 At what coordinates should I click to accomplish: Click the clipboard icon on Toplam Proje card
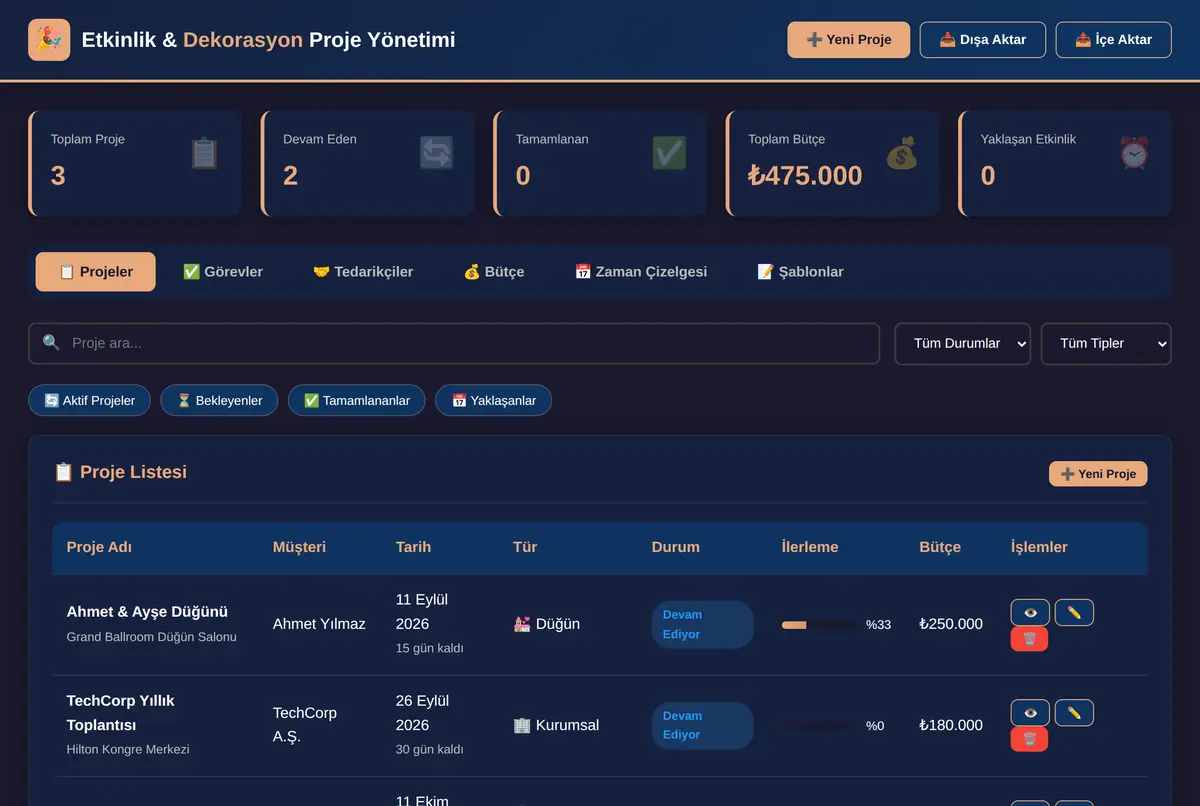(204, 153)
